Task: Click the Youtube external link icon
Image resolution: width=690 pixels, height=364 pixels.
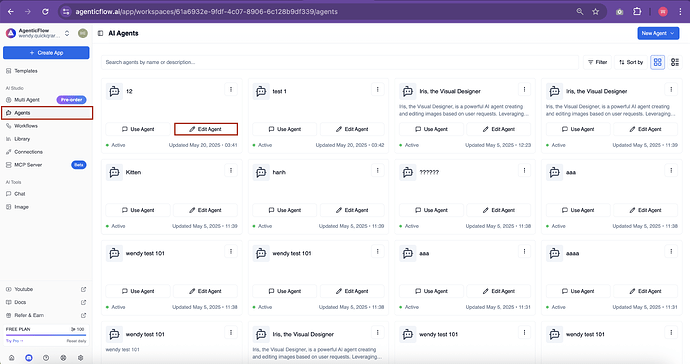Action: click(x=84, y=289)
